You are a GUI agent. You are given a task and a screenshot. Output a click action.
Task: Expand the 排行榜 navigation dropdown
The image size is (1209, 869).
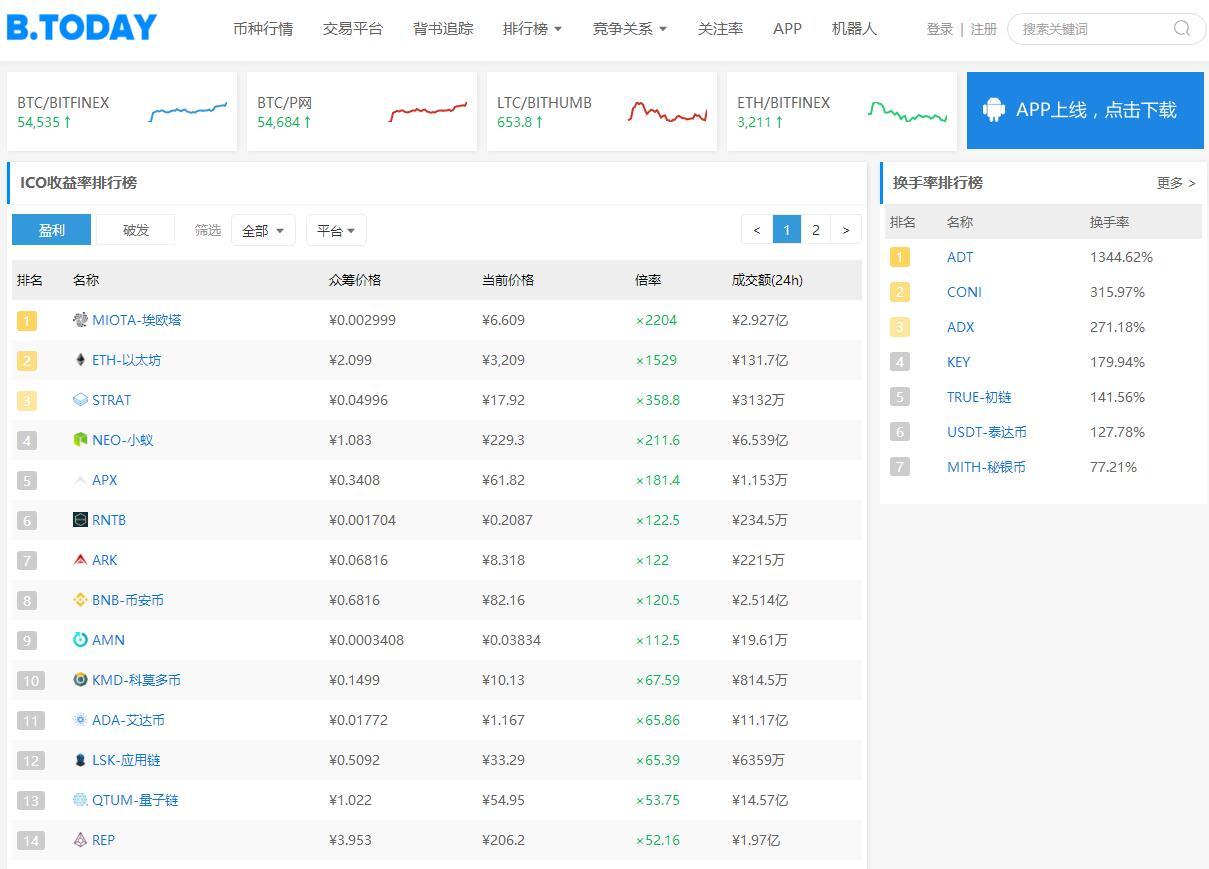[531, 29]
